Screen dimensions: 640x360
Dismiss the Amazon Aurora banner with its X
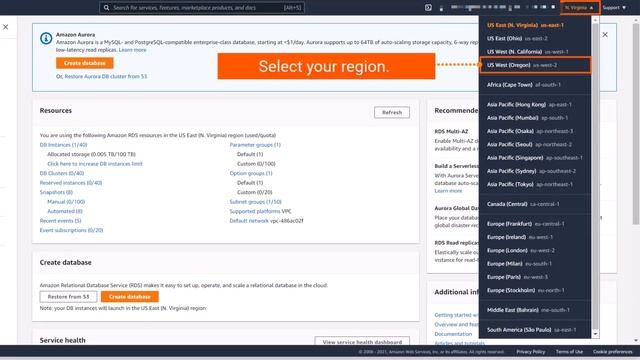[605, 35]
